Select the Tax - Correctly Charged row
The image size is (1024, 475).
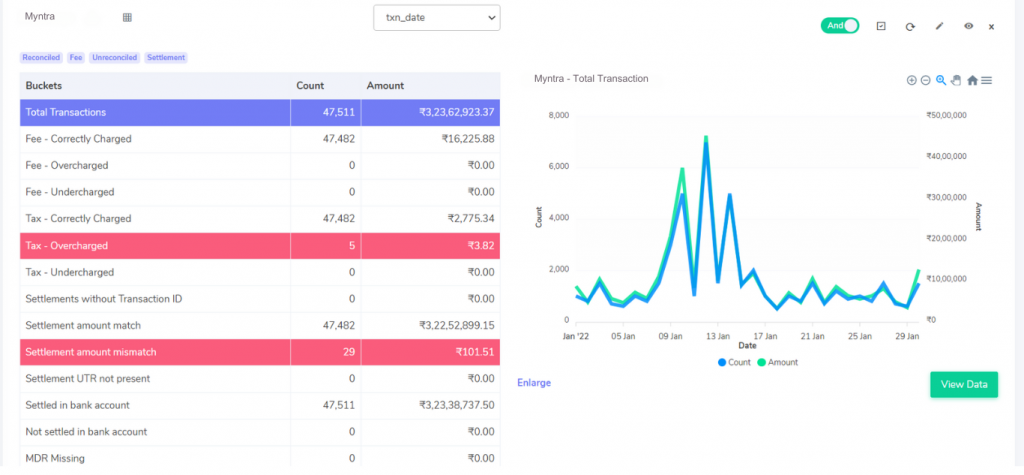(x=260, y=219)
